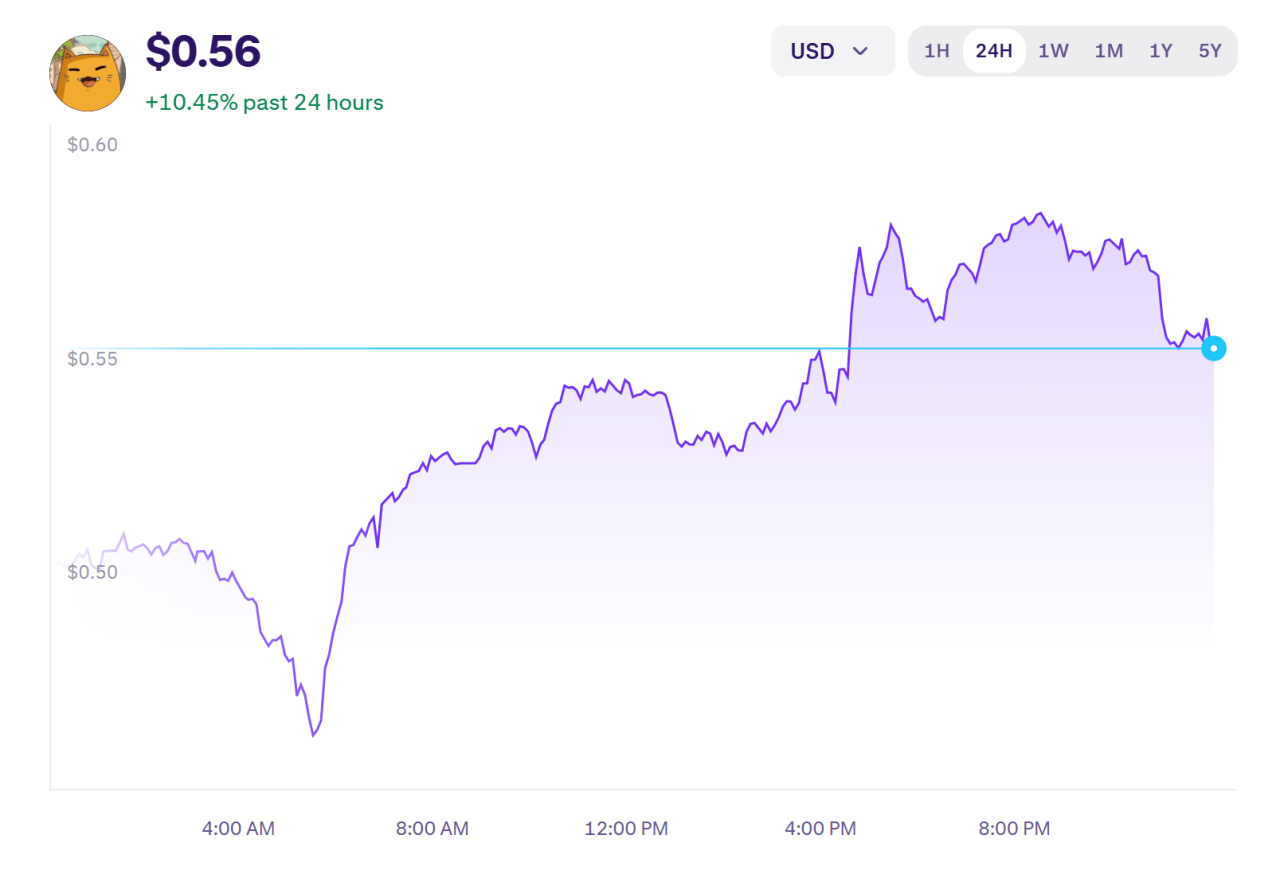Screen dimensions: 1280x882
Task: Click the 8:00 AM time axis label
Action: (432, 829)
